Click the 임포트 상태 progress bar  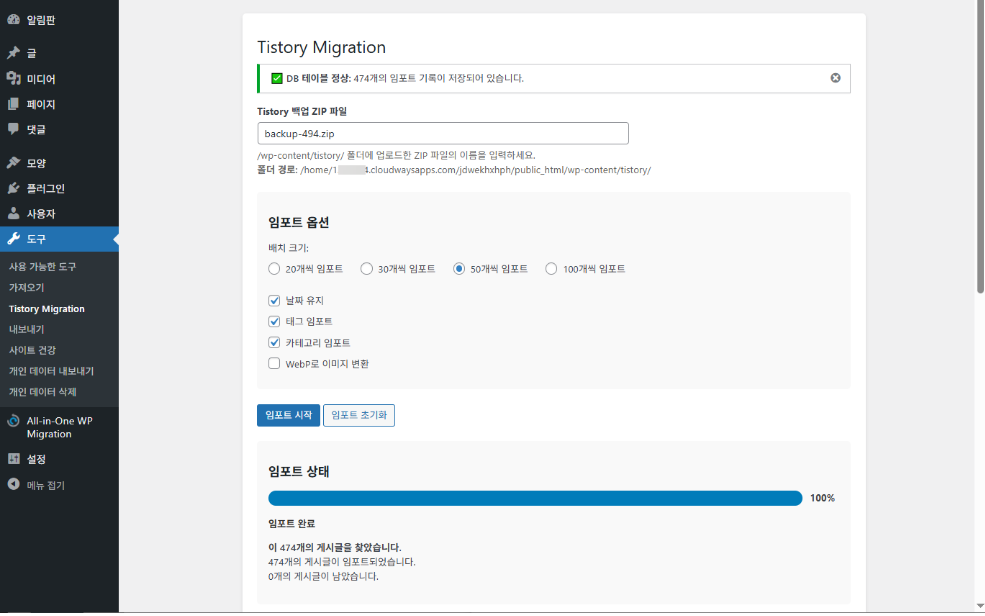(535, 498)
